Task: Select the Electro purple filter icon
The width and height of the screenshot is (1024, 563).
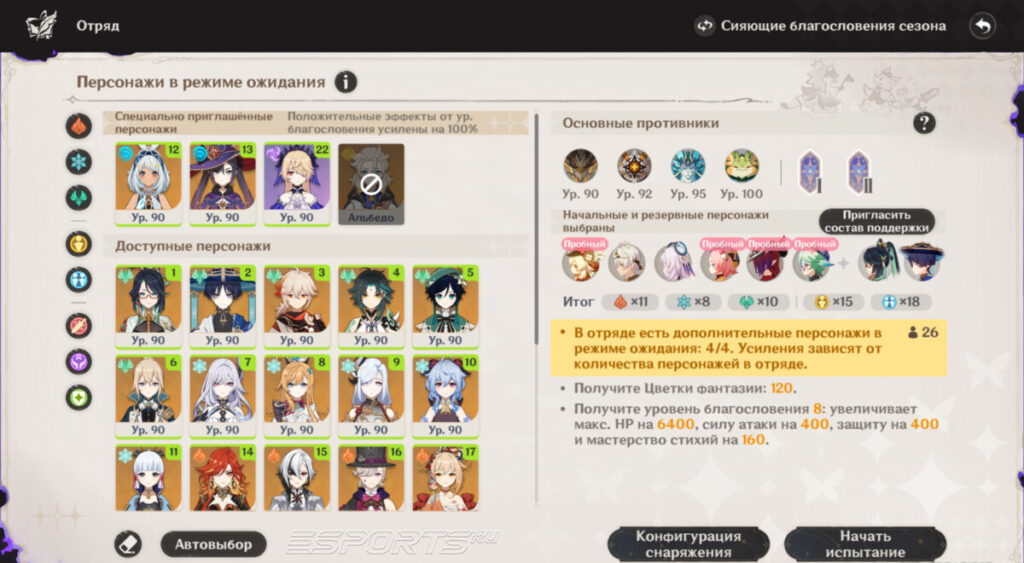Action: (78, 361)
